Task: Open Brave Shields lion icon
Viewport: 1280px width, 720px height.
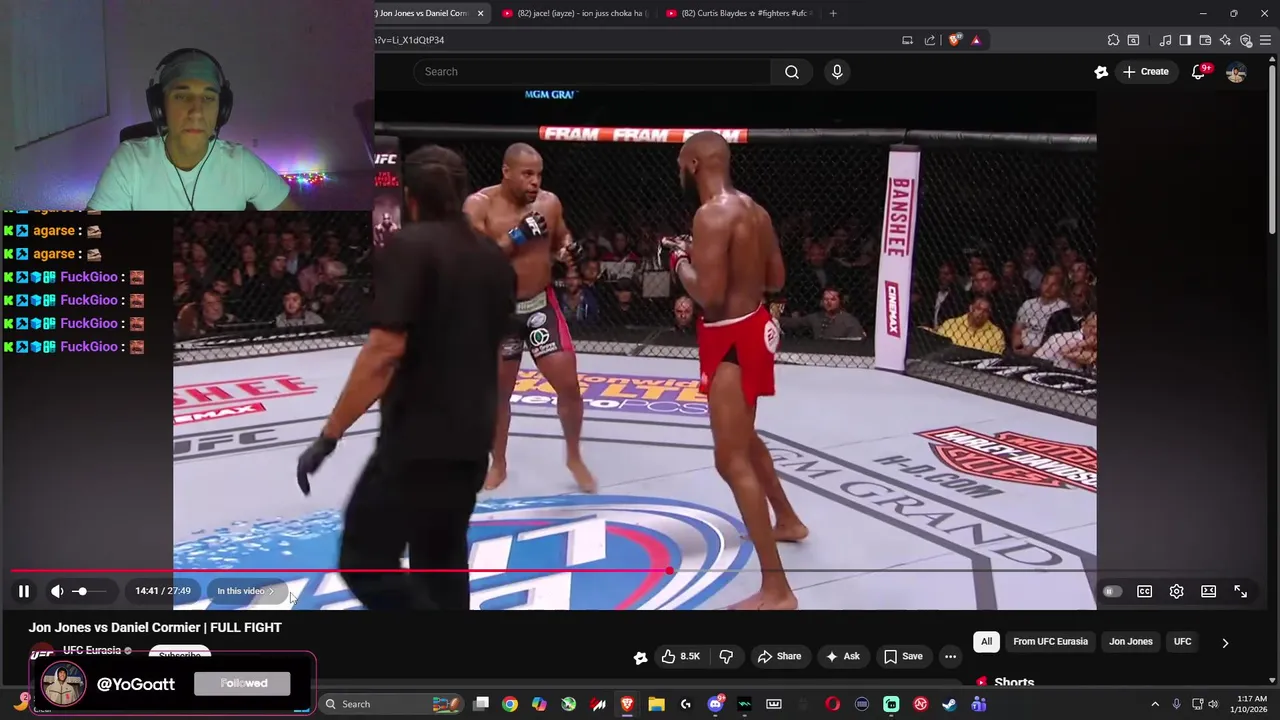Action: (x=954, y=40)
